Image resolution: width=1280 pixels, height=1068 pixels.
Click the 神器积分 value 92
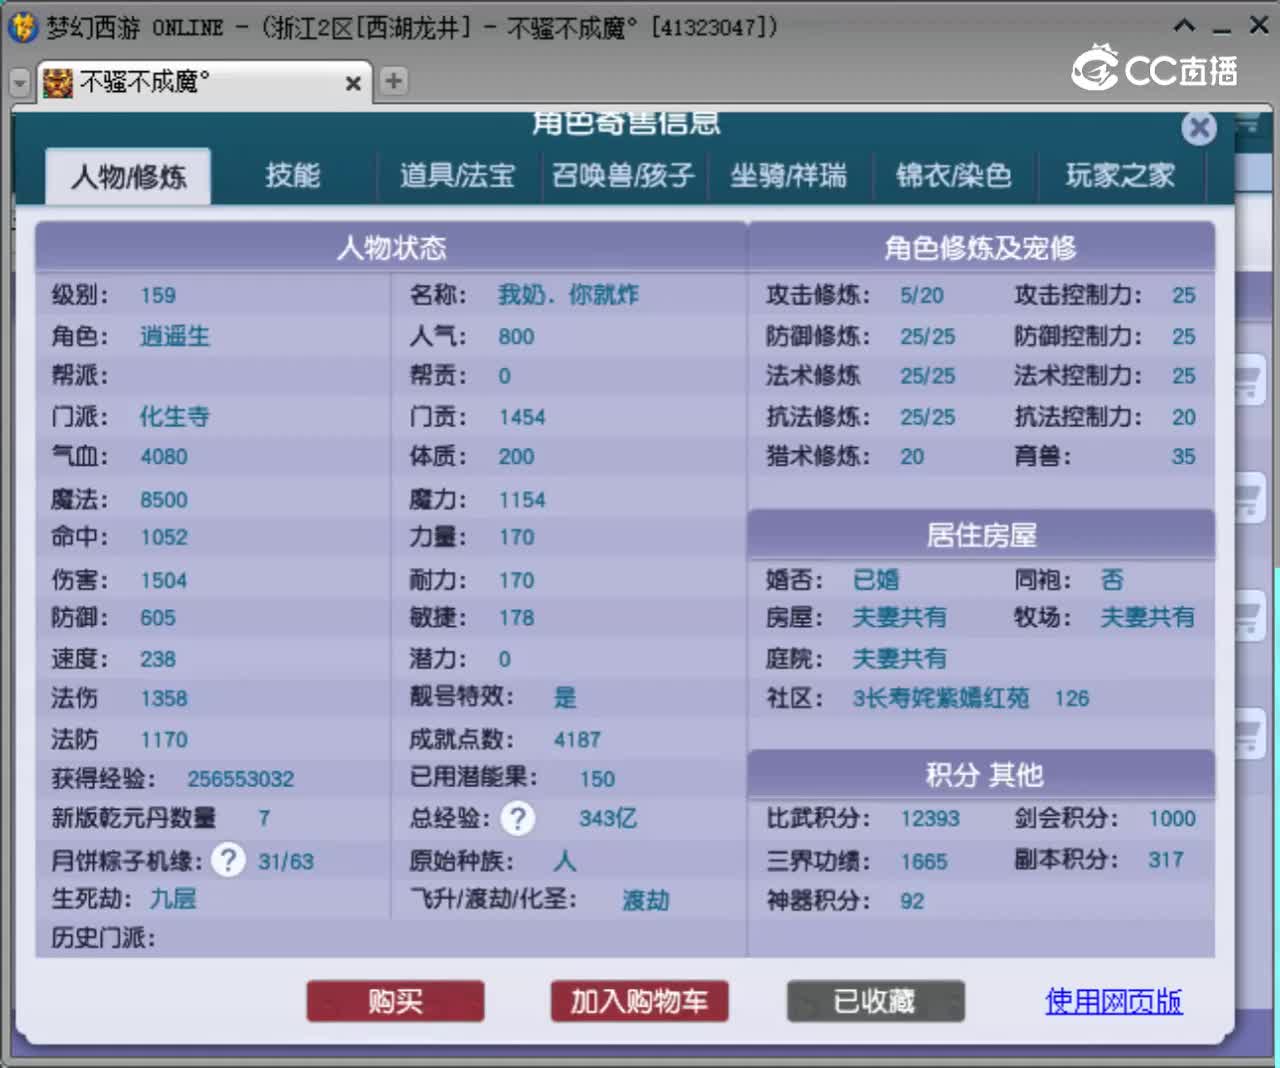coord(912,901)
